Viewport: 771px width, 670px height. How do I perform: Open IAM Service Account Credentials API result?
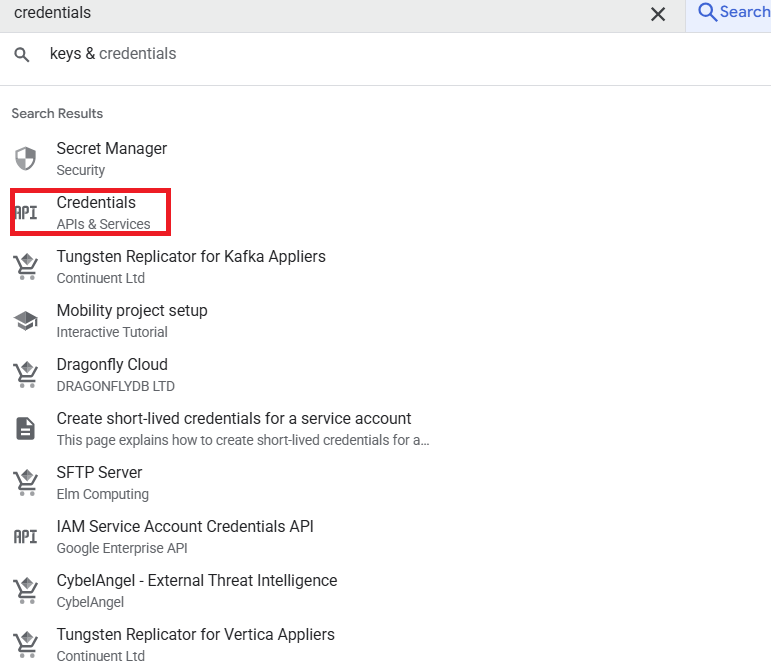coord(185,527)
